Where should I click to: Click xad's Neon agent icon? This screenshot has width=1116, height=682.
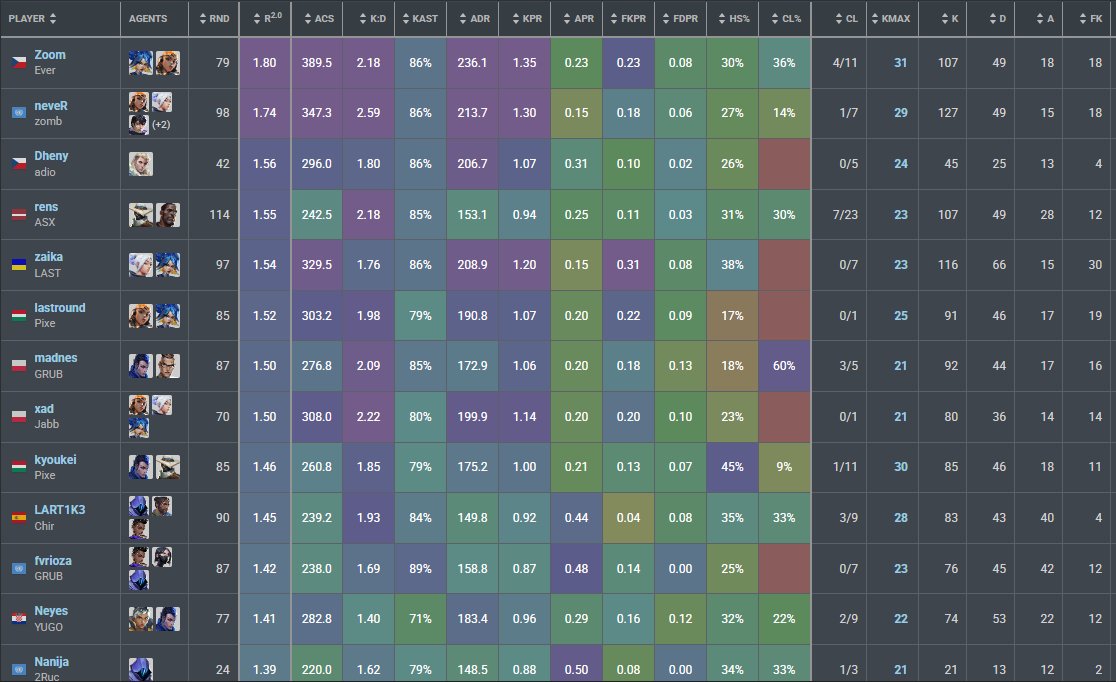click(x=139, y=428)
